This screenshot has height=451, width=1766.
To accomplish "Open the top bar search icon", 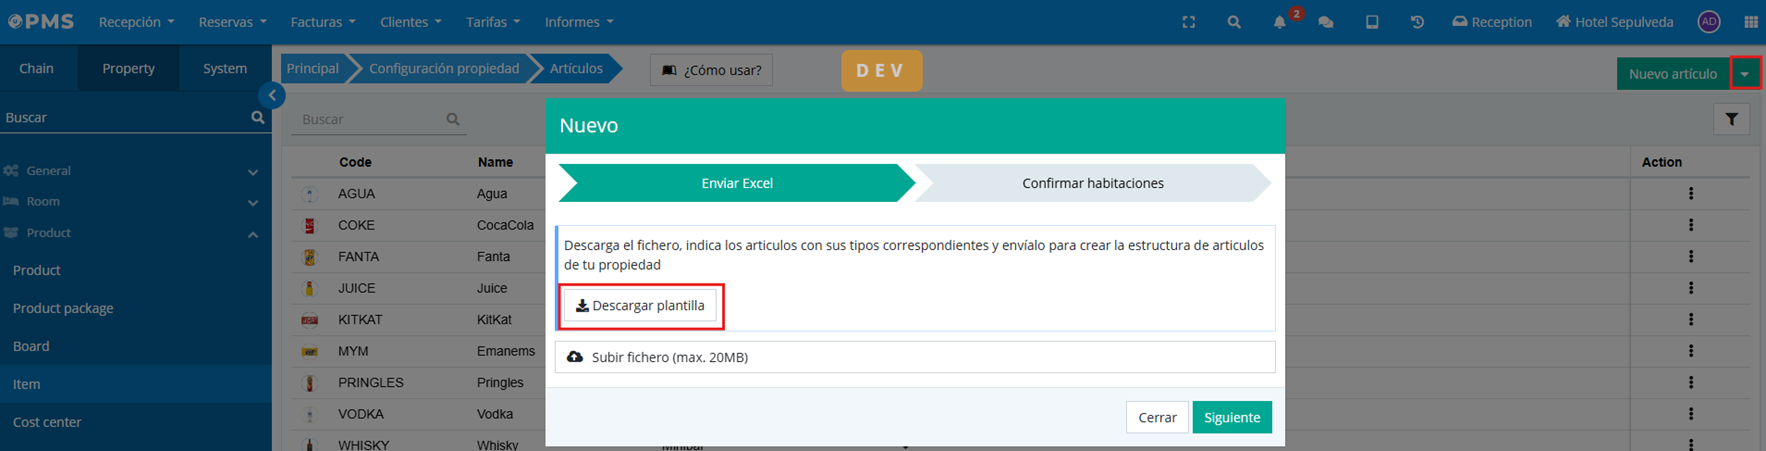I will pos(1234,22).
